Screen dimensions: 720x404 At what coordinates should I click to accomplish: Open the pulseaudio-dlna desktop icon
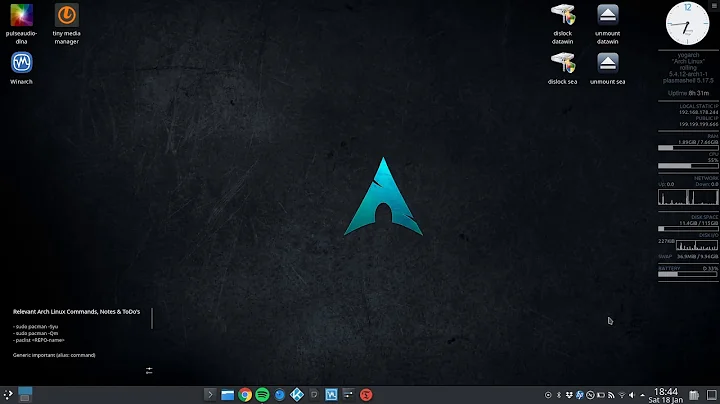22,24
